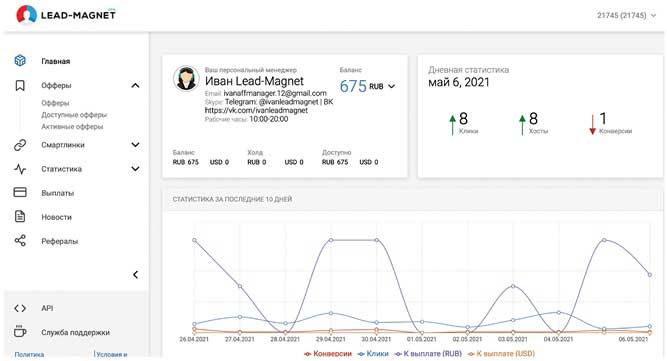The height and width of the screenshot is (361, 667).
Task: Click the Смартлинки chain link icon
Action: click(x=20, y=145)
